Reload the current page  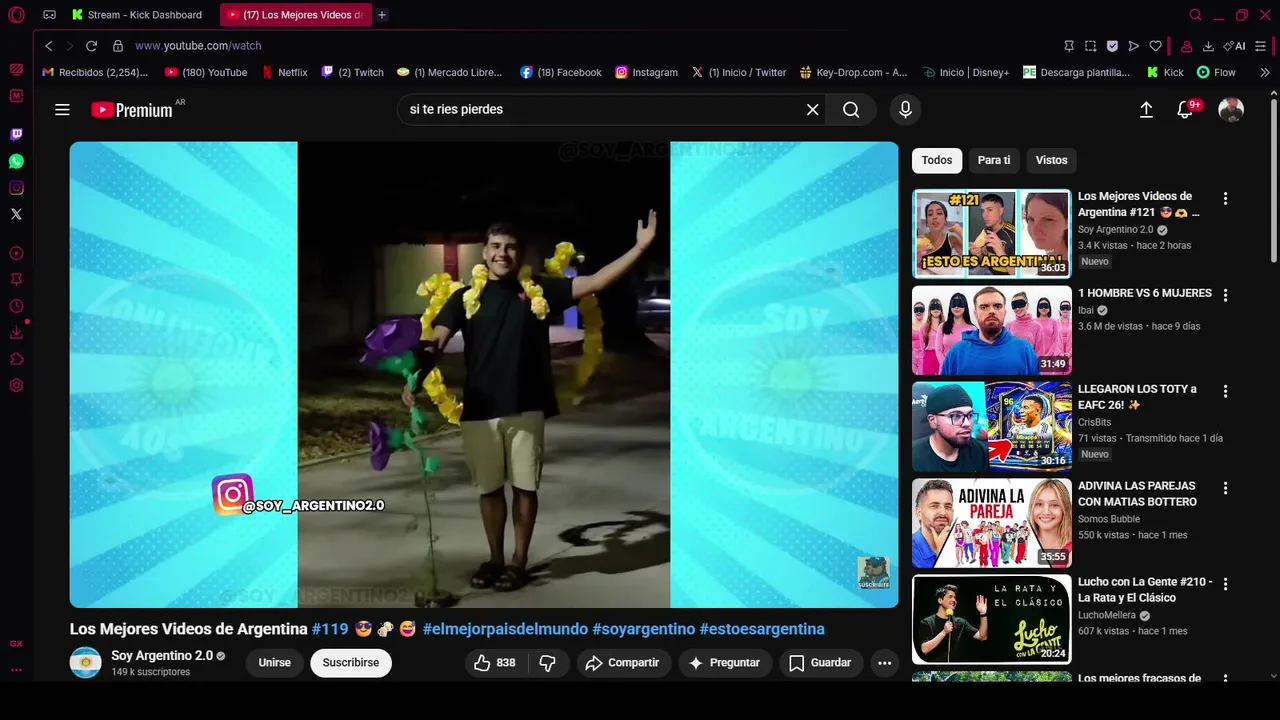pos(91,46)
